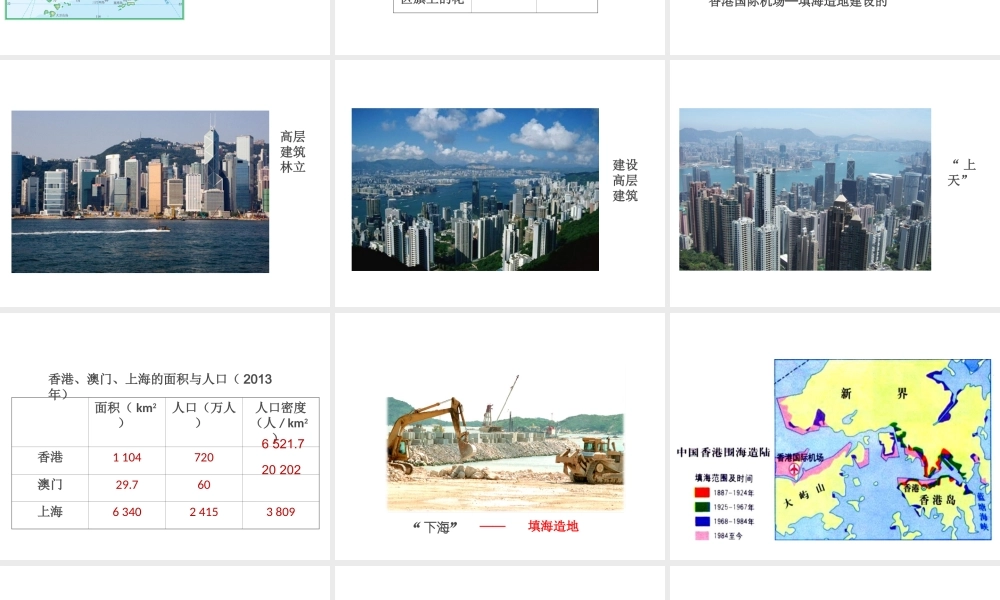Image resolution: width=1000 pixels, height=600 pixels.
Task: Click the population value 720
Action: [x=204, y=457]
